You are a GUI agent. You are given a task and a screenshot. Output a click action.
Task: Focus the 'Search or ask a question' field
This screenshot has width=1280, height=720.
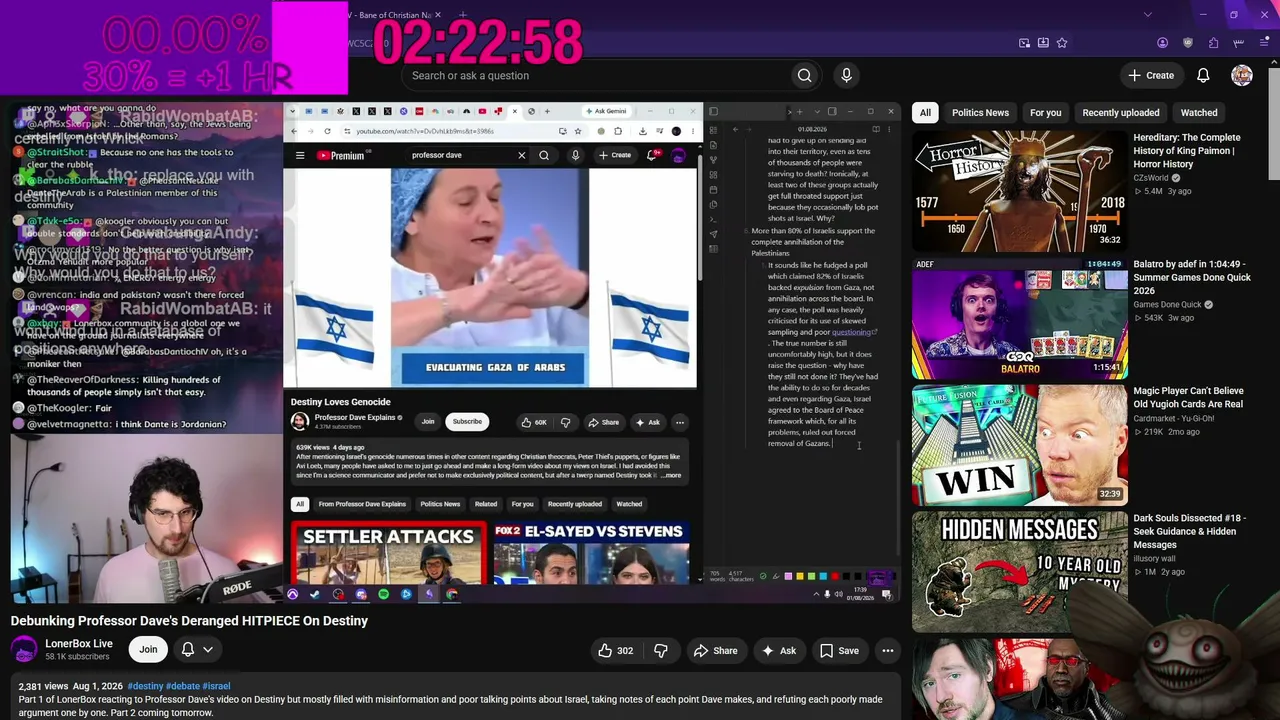tap(596, 75)
